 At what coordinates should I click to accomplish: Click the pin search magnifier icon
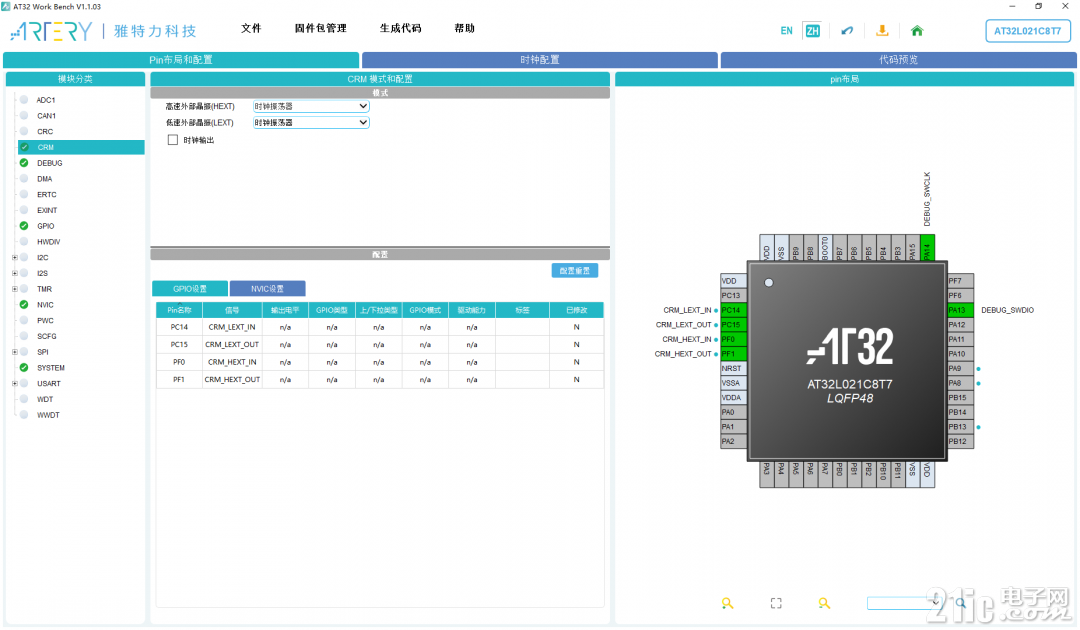click(x=961, y=603)
